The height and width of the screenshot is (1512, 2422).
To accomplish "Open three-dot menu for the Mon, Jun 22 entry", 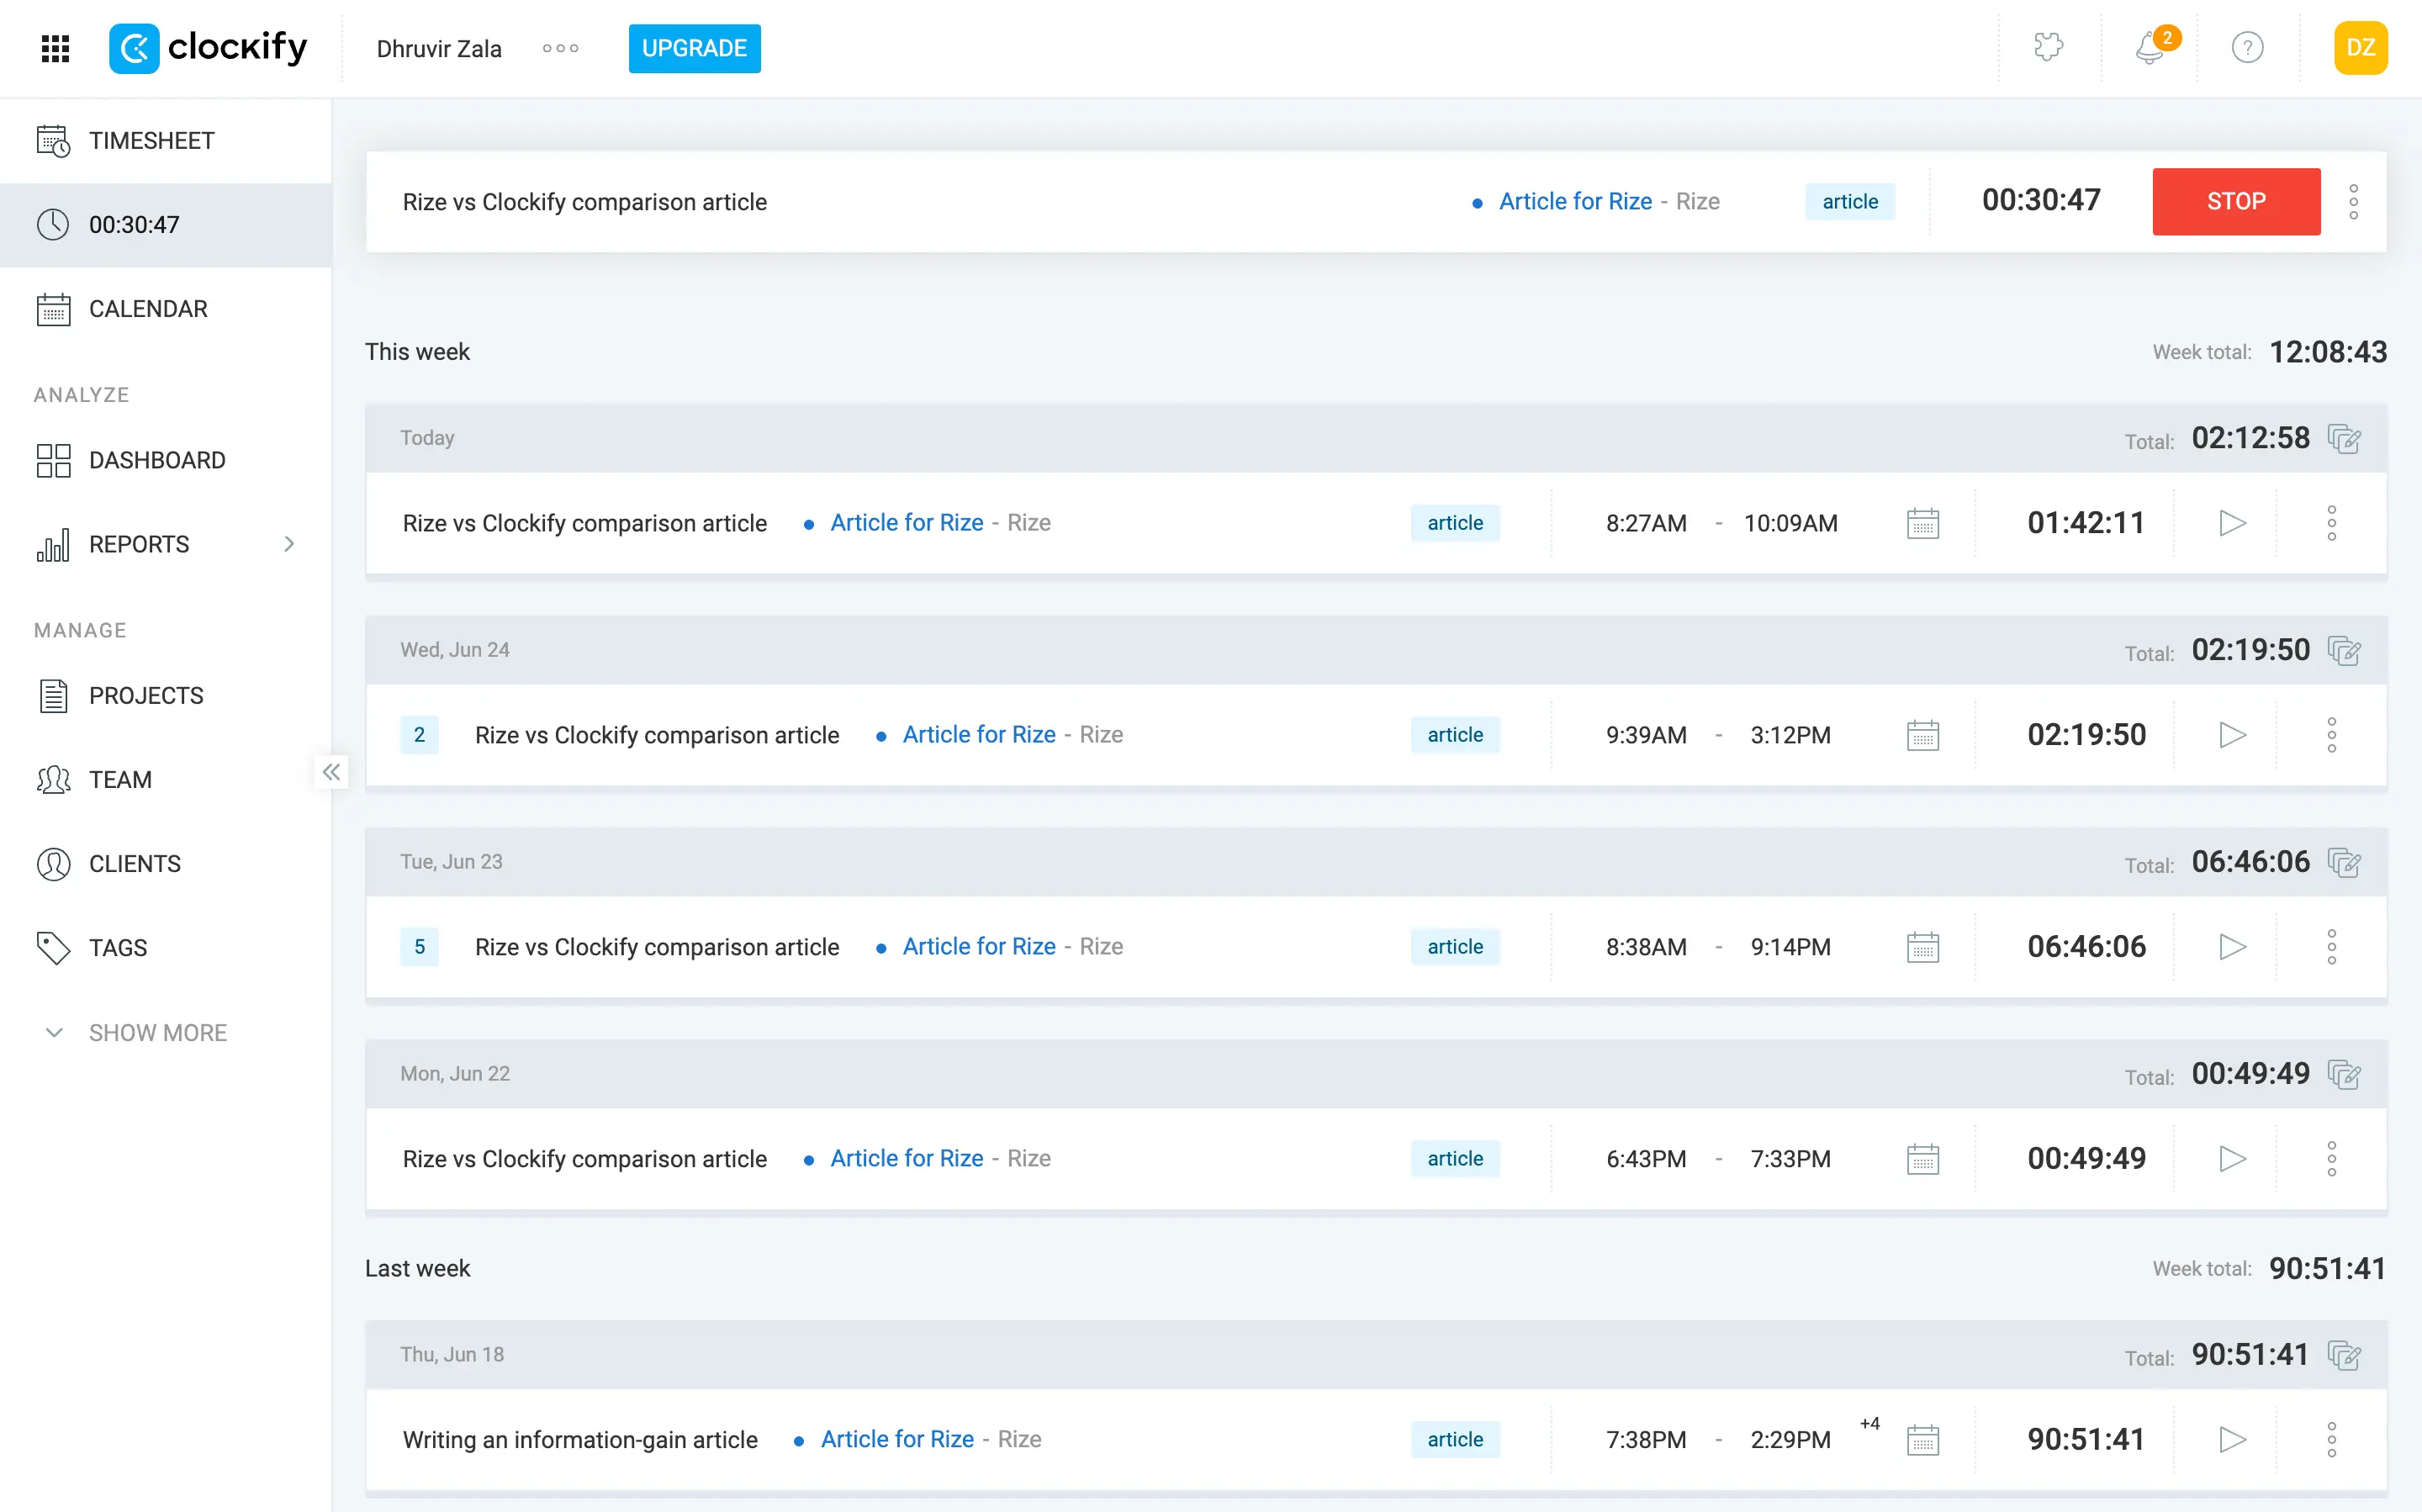I will tap(2331, 1159).
